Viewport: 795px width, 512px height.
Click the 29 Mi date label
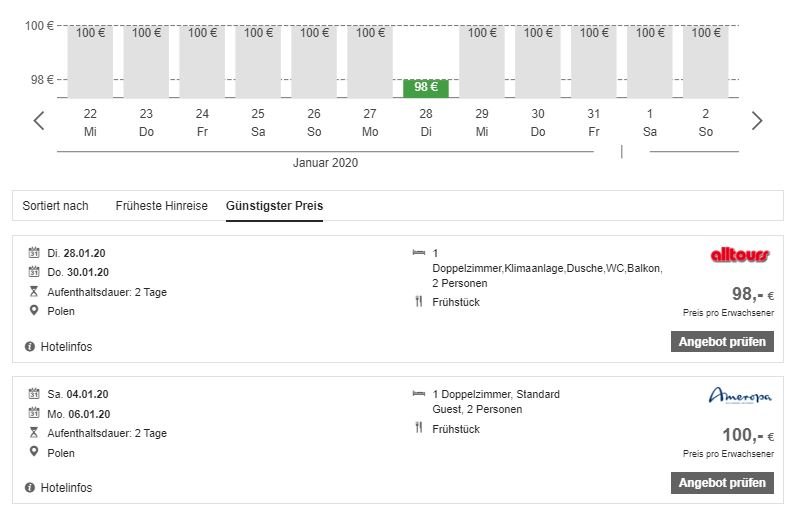(x=482, y=122)
